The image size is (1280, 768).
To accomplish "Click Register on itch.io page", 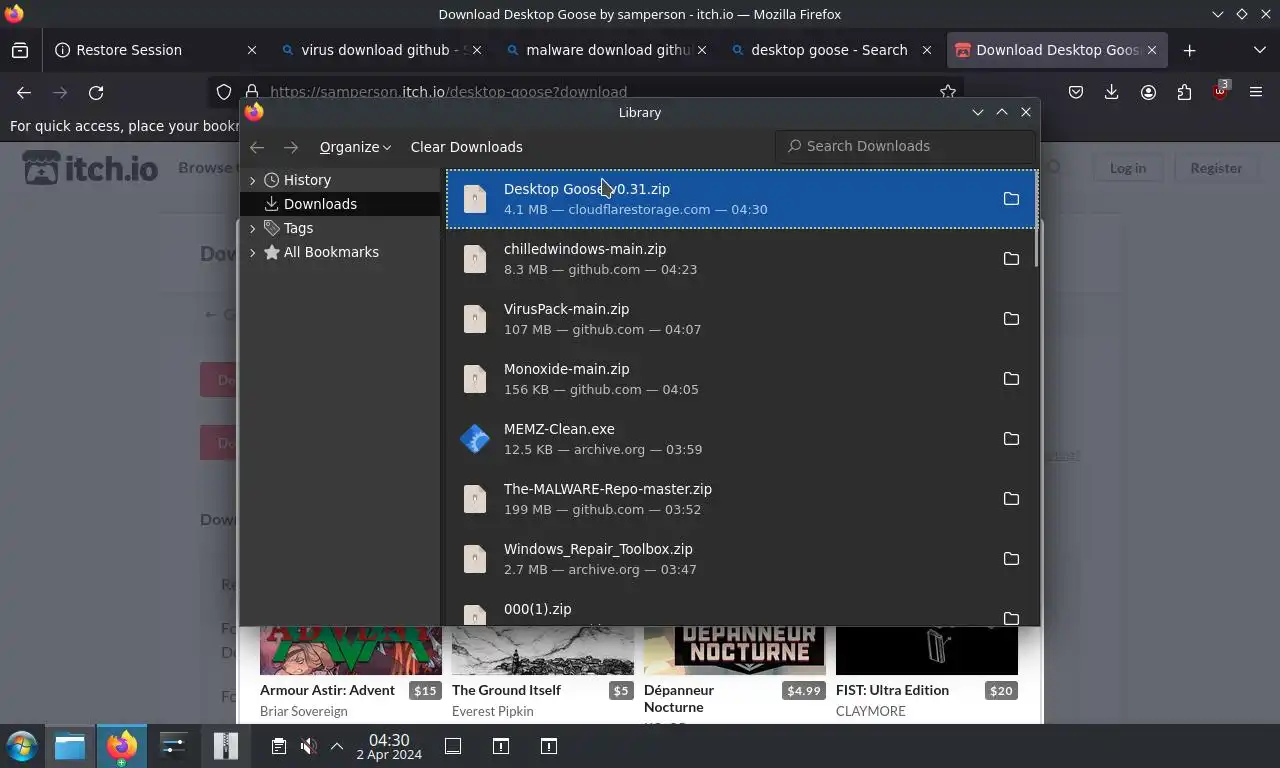I will tap(1216, 168).
